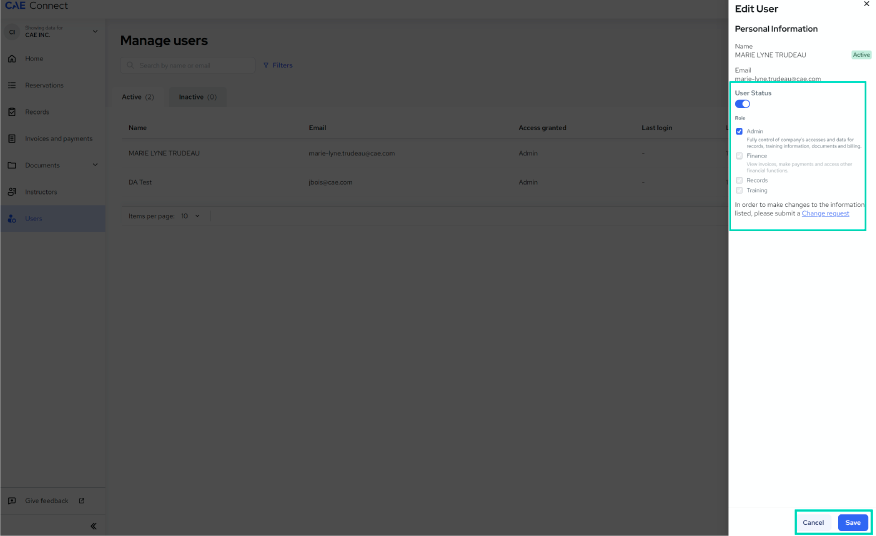Click Admin access cell for DA Test
Image resolution: width=876 pixels, height=536 pixels.
pos(528,182)
